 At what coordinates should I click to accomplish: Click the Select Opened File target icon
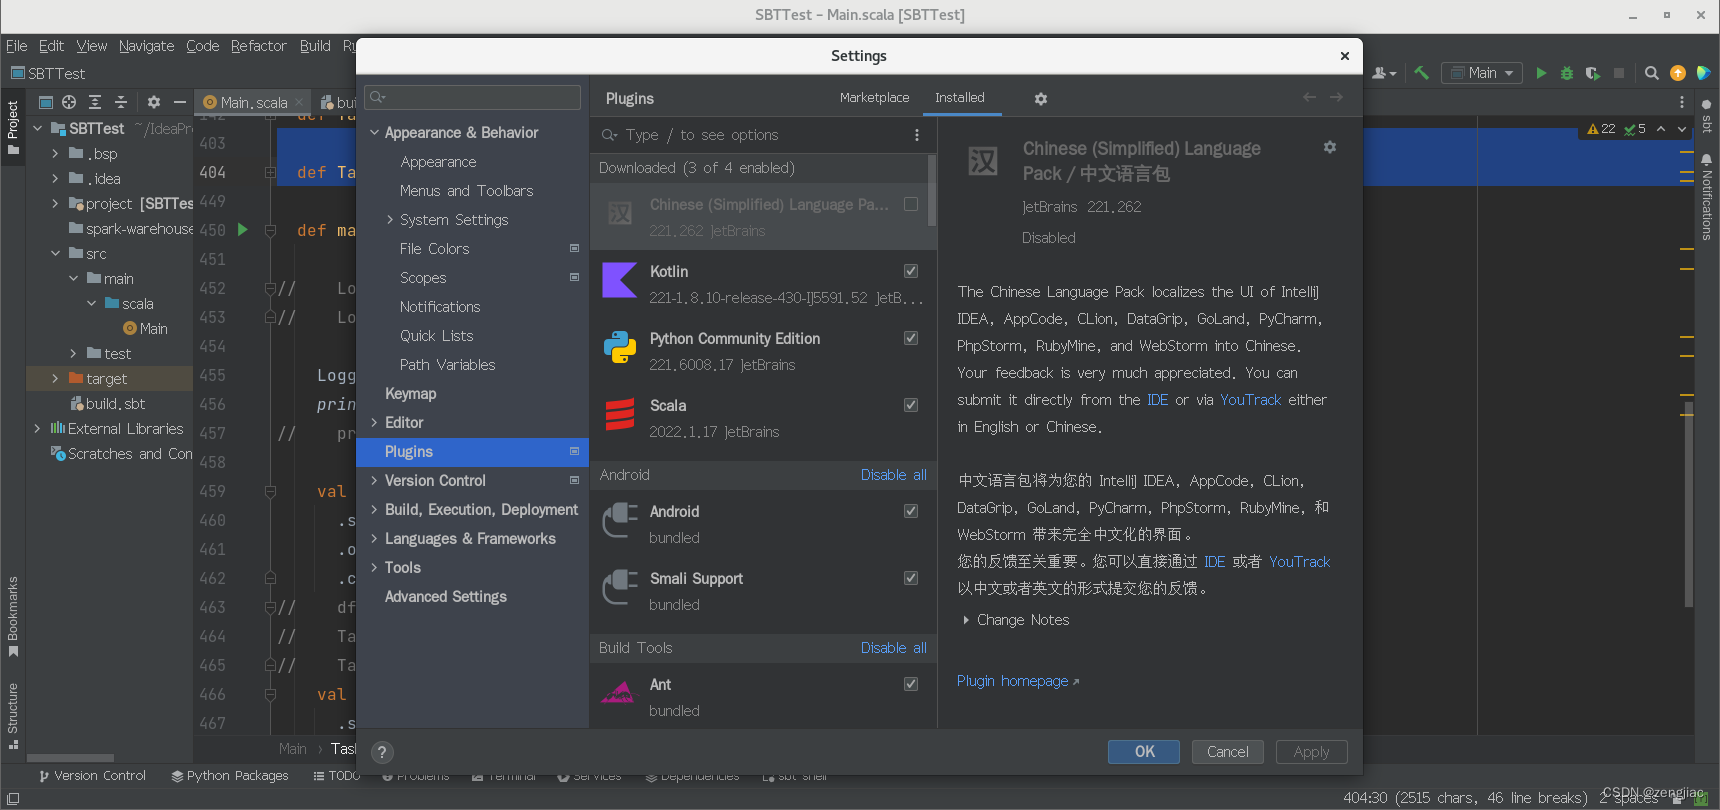(69, 102)
